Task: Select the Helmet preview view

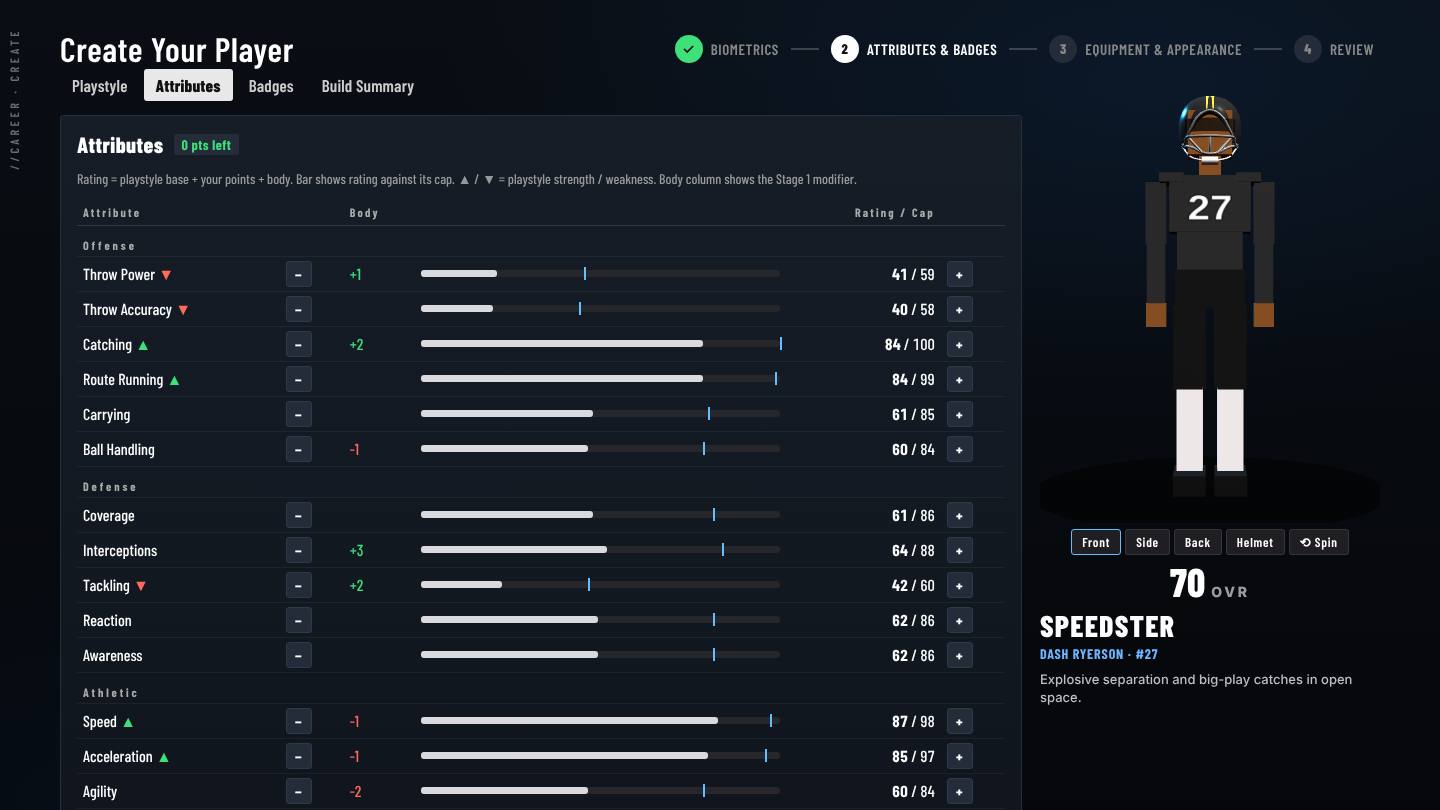Action: click(x=1255, y=542)
